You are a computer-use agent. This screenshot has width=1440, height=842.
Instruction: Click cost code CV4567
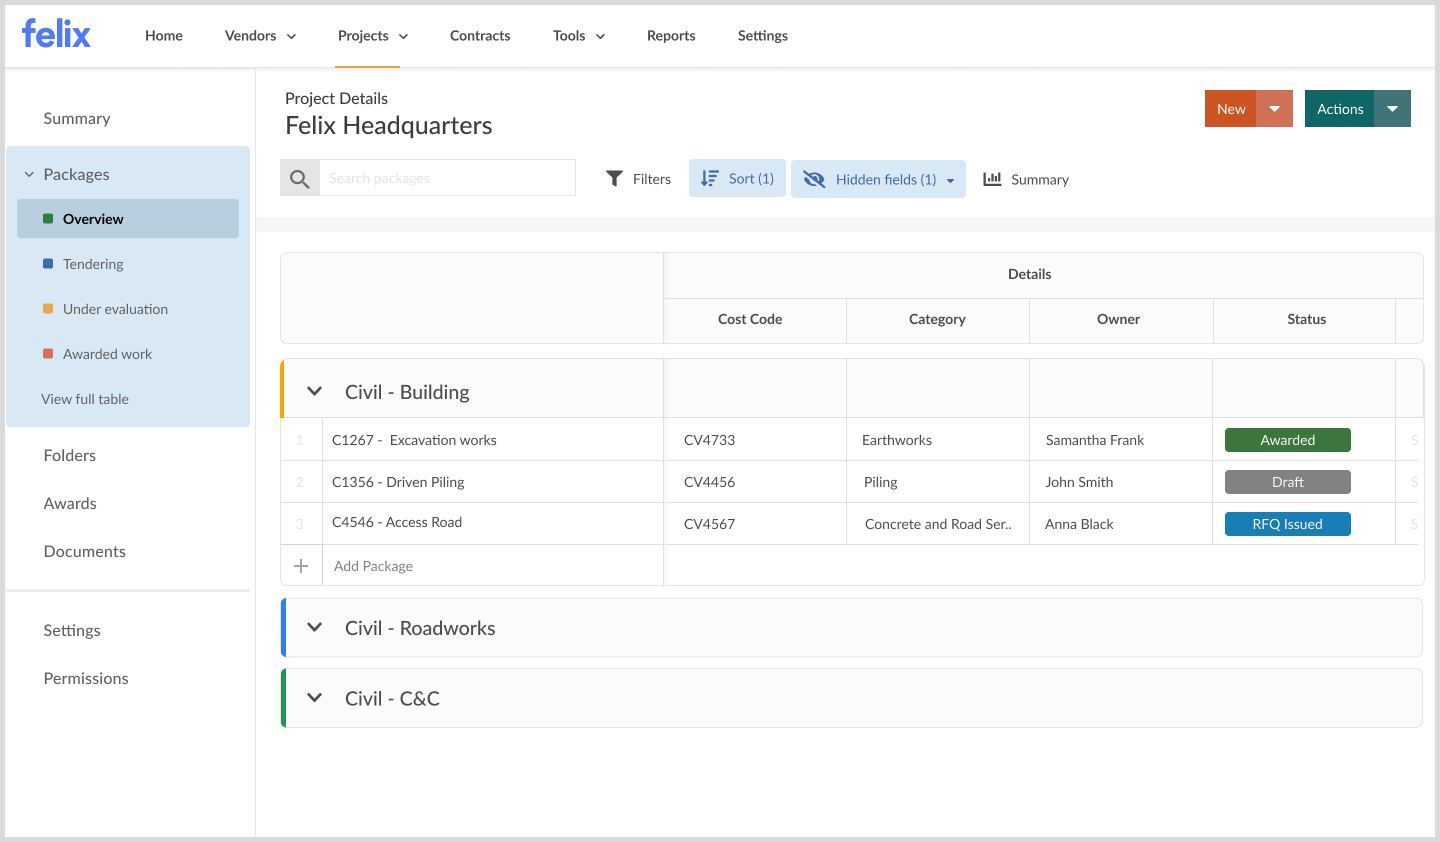(709, 524)
